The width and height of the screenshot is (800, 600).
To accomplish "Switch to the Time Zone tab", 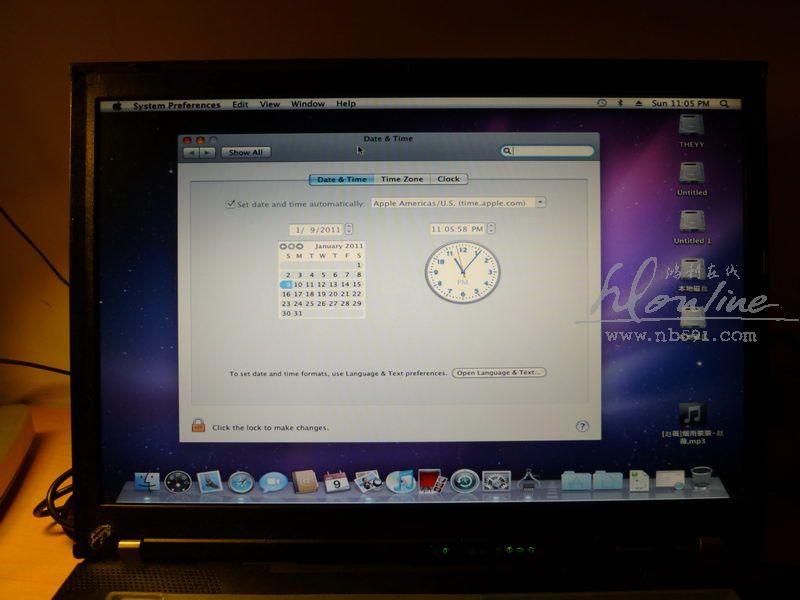I will click(x=402, y=179).
